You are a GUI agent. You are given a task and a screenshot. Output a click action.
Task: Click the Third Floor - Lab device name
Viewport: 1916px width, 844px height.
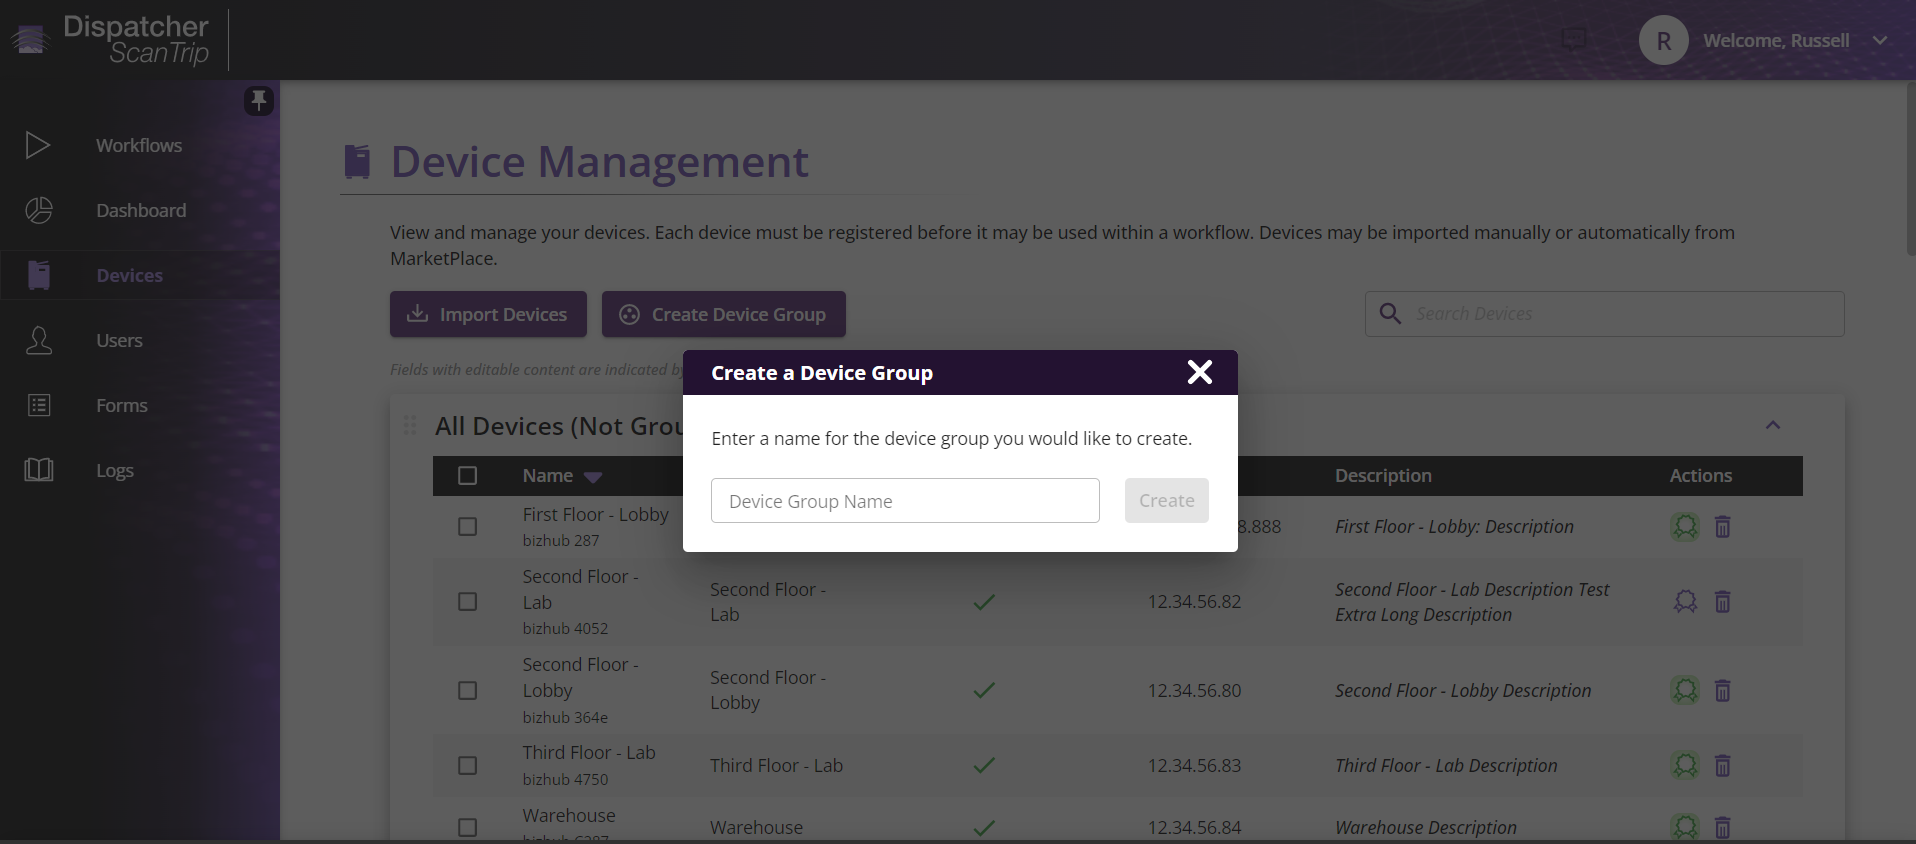tap(588, 752)
